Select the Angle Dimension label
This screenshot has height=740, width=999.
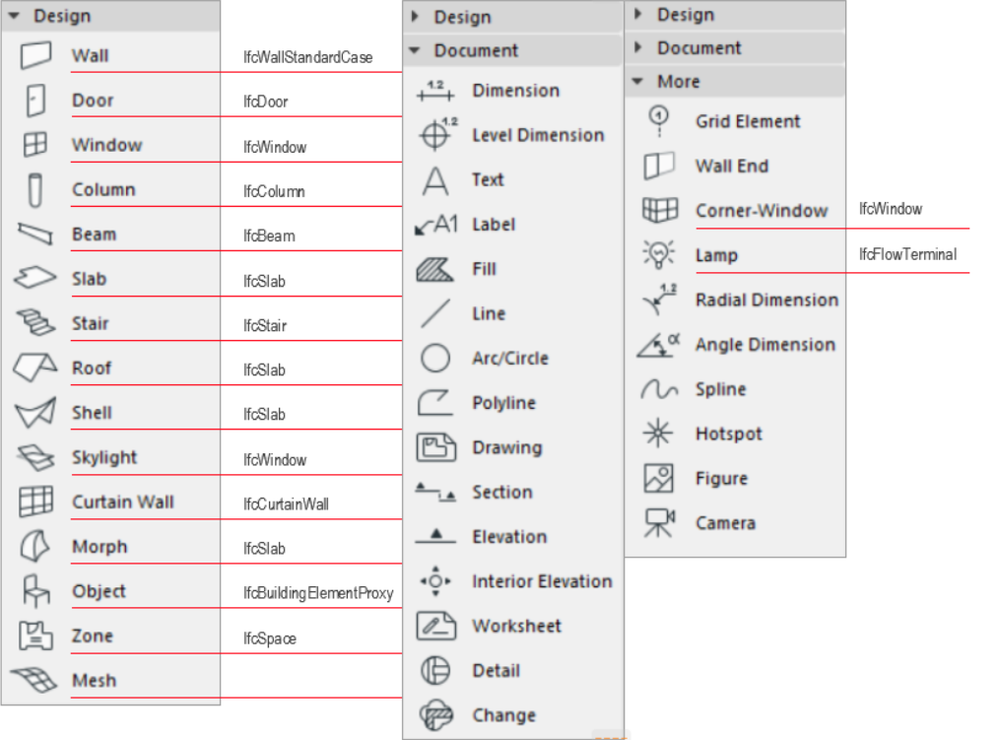(765, 345)
